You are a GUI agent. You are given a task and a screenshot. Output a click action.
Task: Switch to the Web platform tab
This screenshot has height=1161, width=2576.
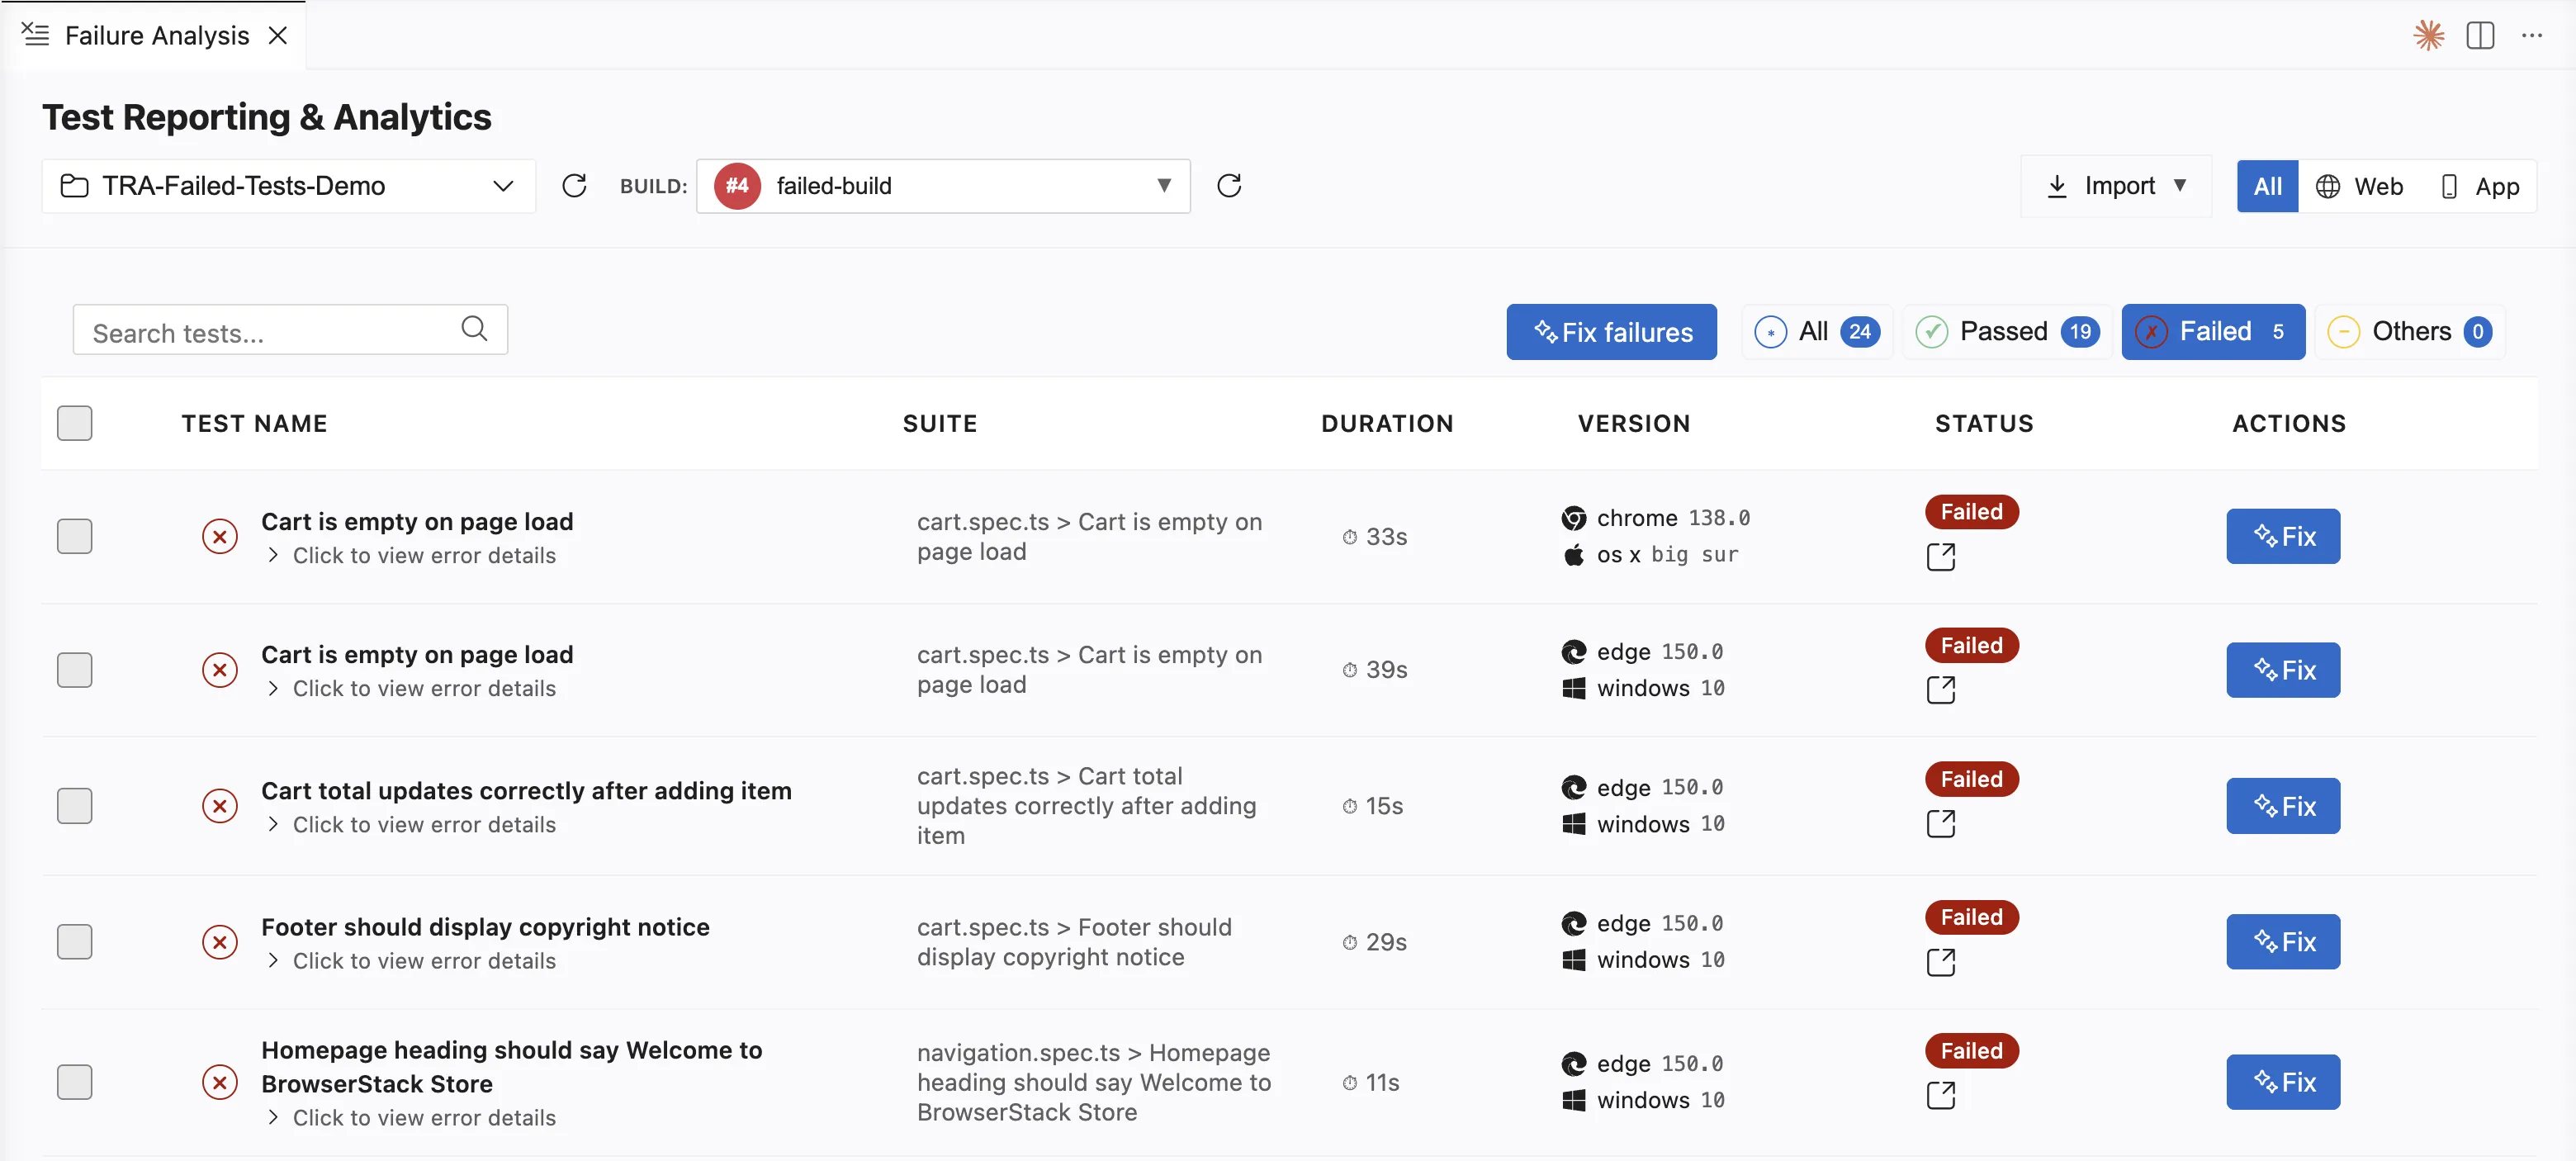(2359, 186)
